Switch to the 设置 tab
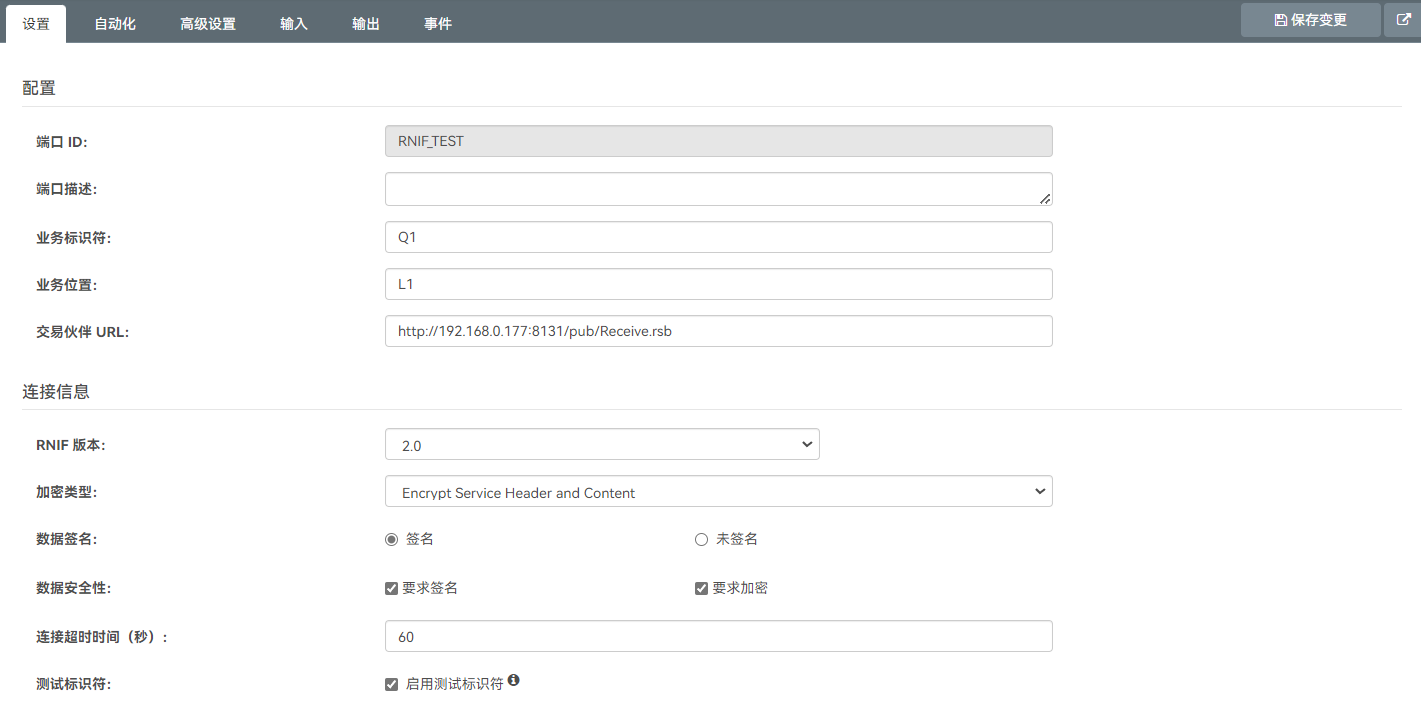 point(36,24)
